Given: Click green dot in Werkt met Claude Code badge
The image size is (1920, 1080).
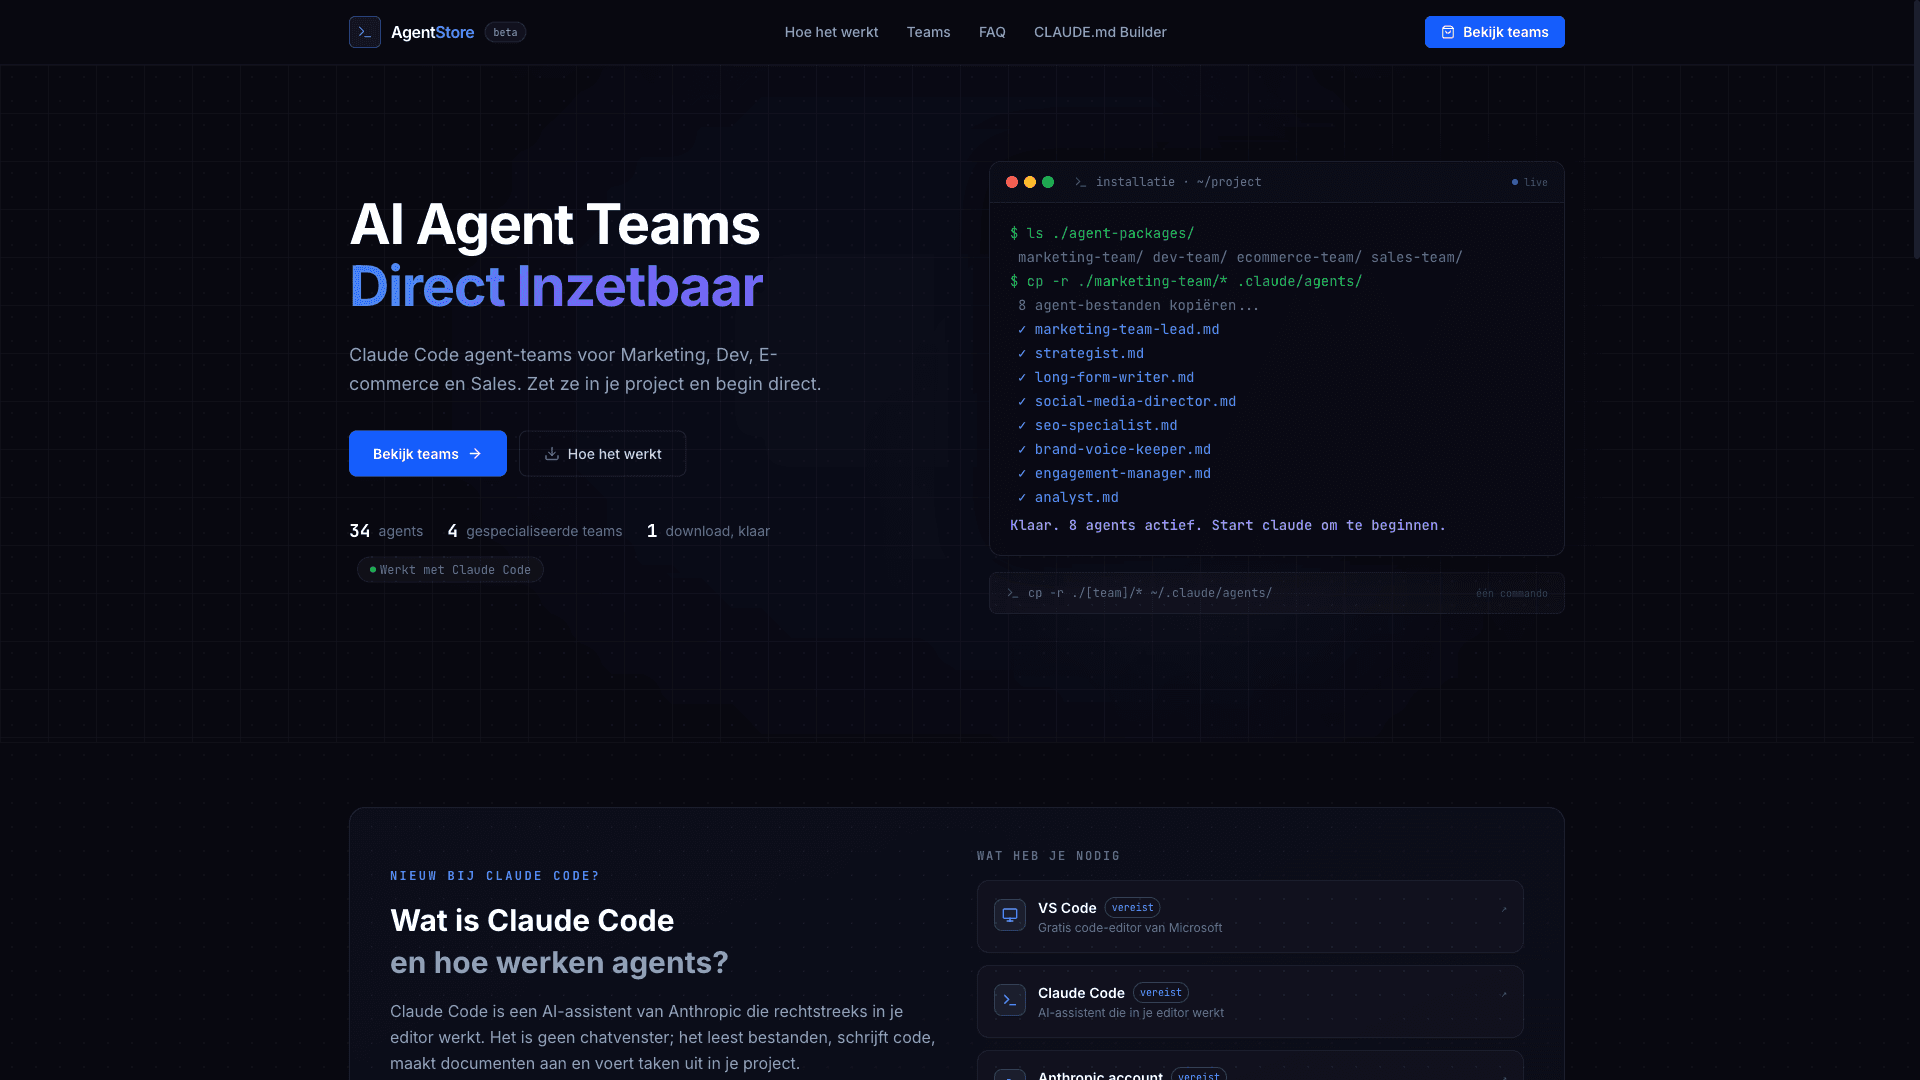Looking at the screenshot, I should (x=373, y=570).
